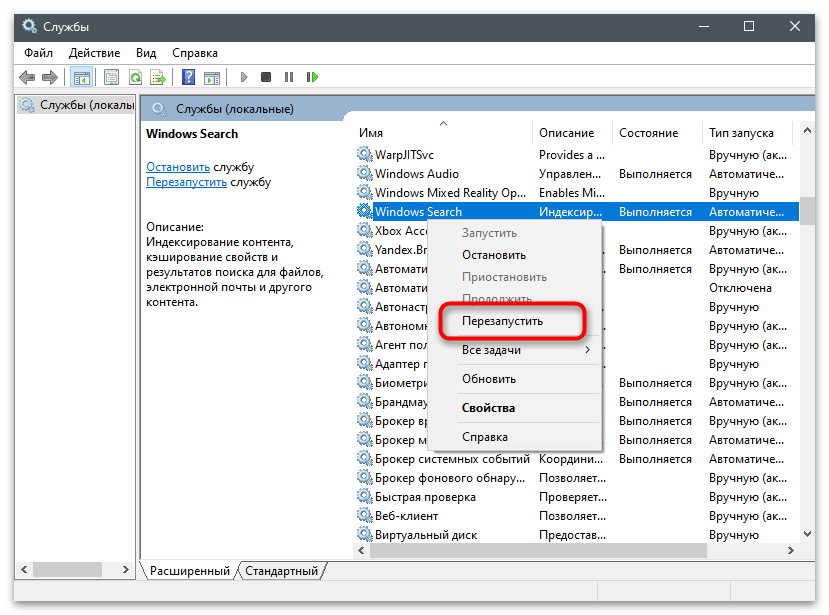Image resolution: width=829 pixels, height=615 pixels.
Task: Choose "Перезапустить" in the context menu
Action: point(502,321)
